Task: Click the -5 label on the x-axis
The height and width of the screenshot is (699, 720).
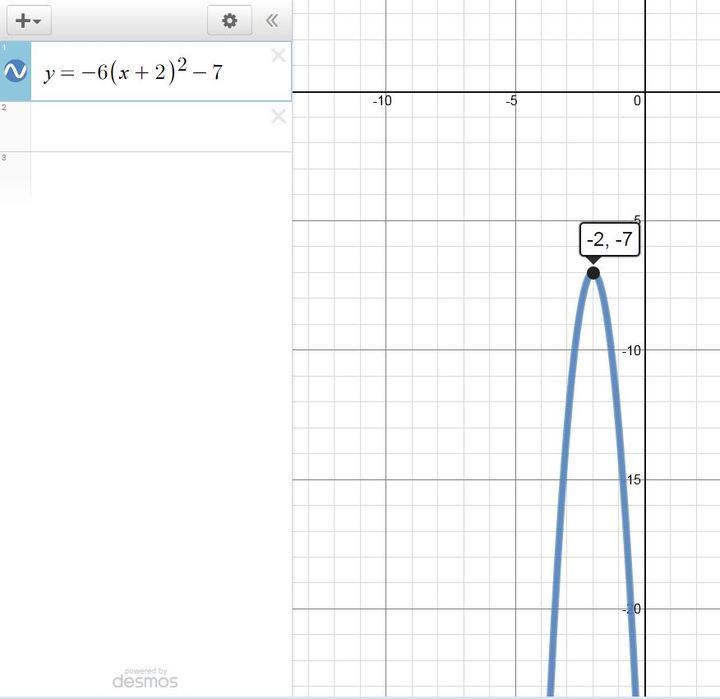Action: click(x=511, y=101)
